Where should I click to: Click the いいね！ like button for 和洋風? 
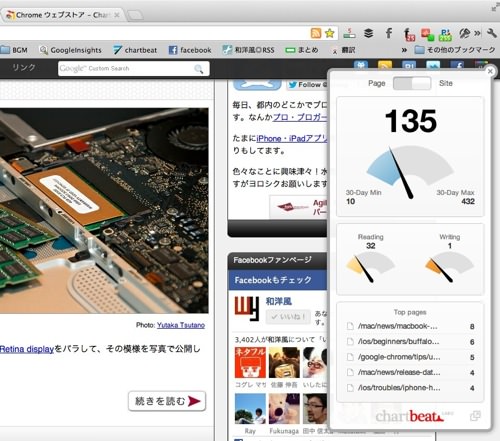(x=288, y=317)
